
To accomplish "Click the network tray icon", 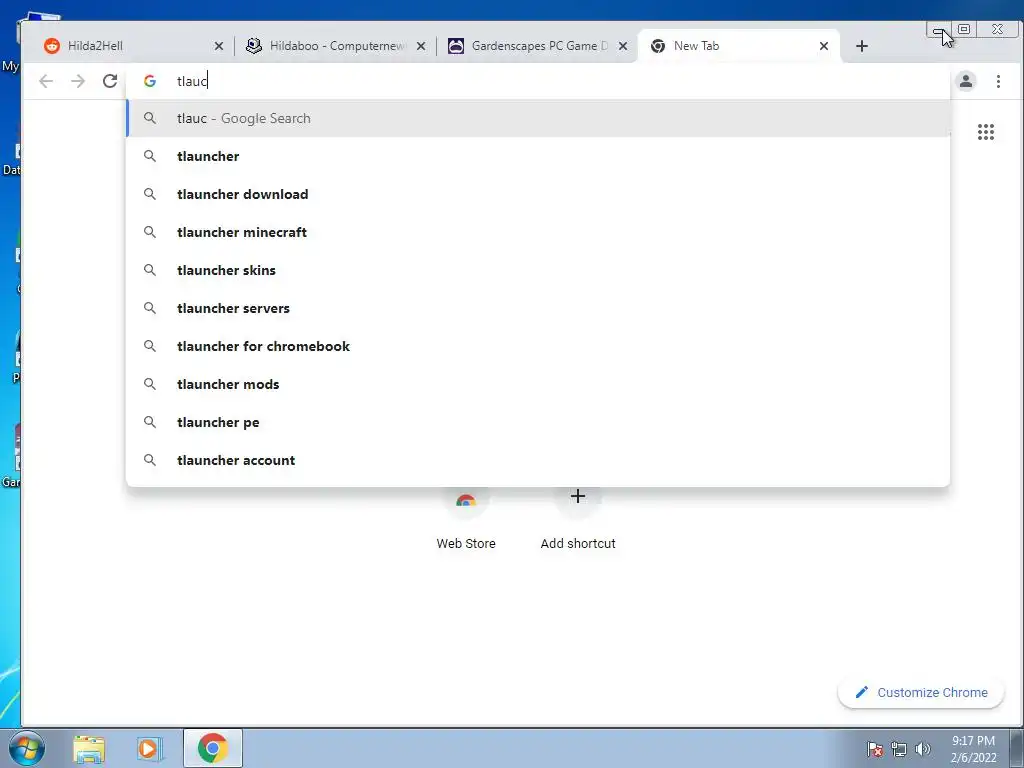I will tap(899, 749).
